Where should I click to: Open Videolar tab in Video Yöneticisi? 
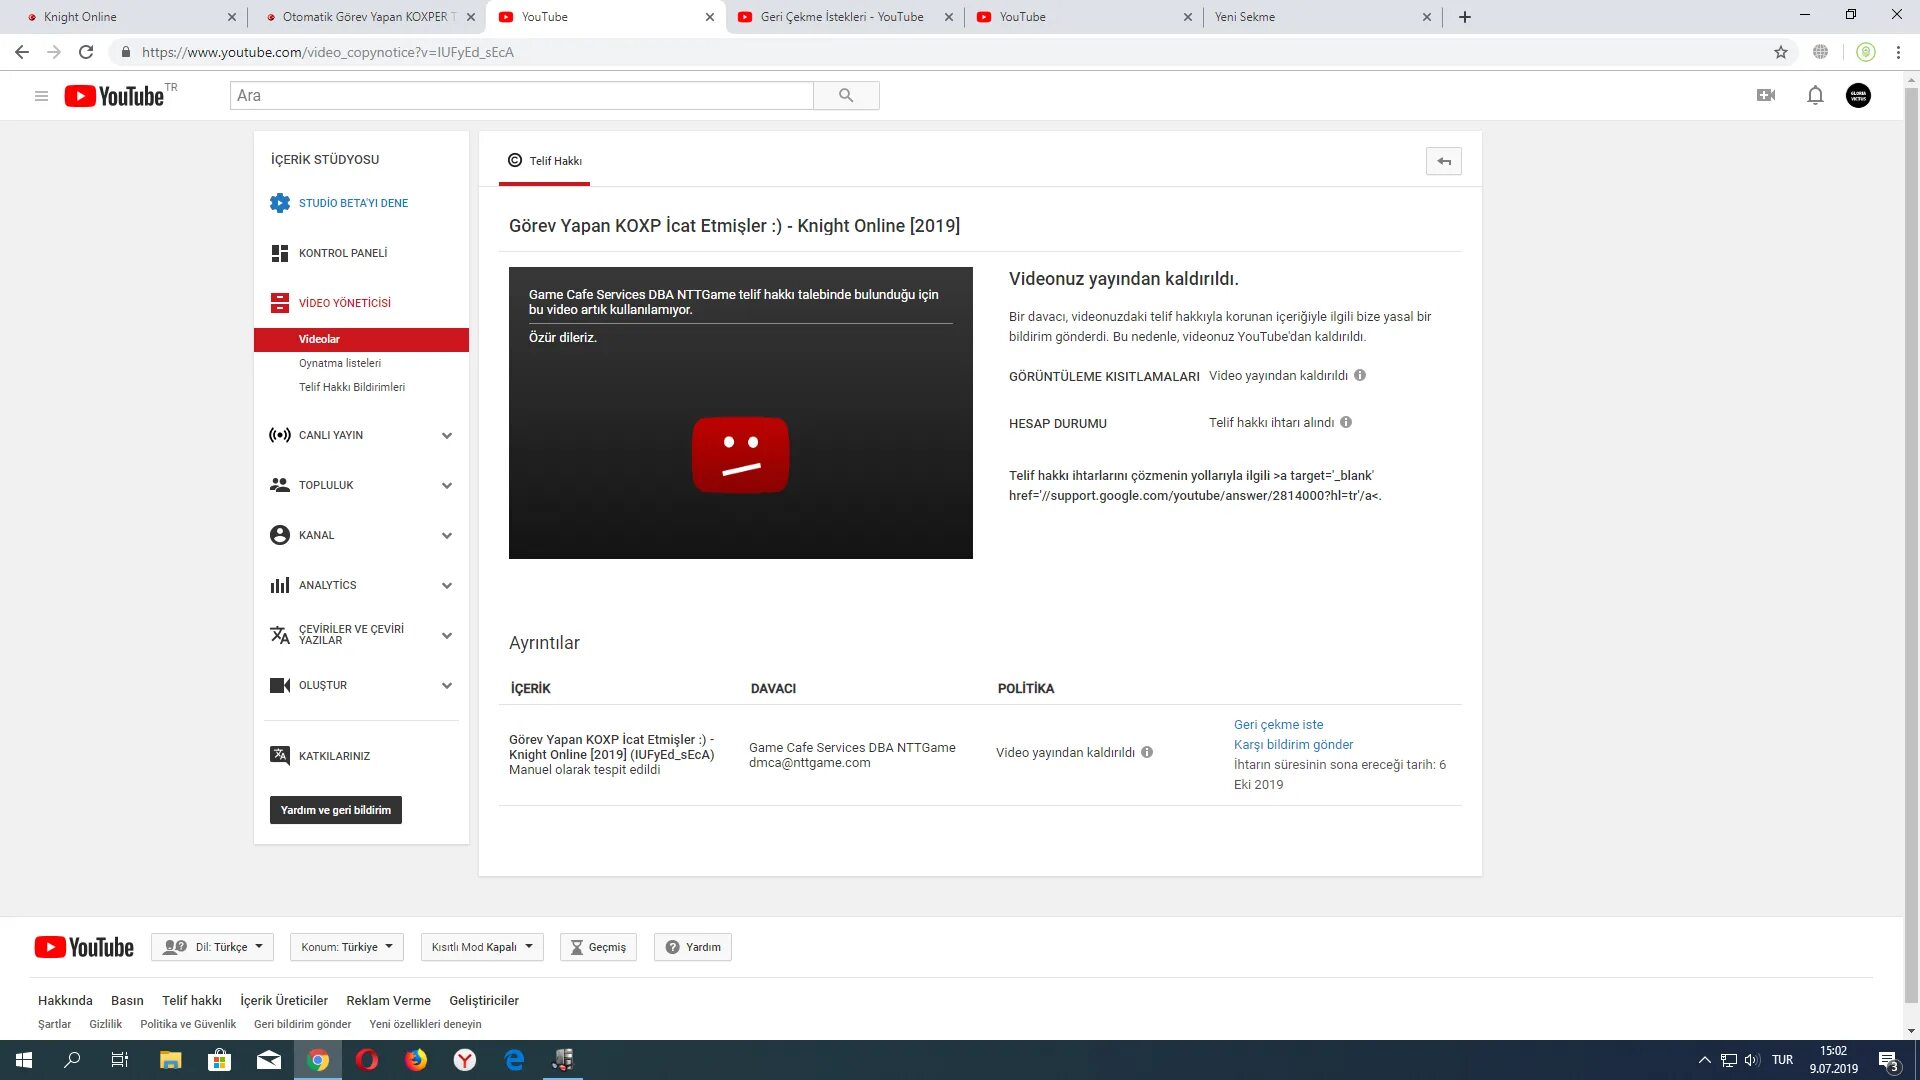(x=318, y=339)
